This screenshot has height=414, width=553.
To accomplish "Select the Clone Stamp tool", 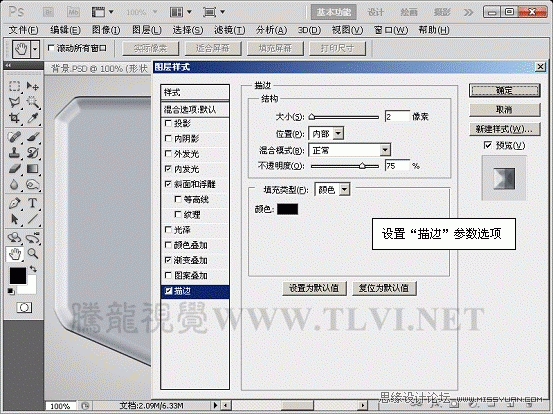I will tap(14, 152).
